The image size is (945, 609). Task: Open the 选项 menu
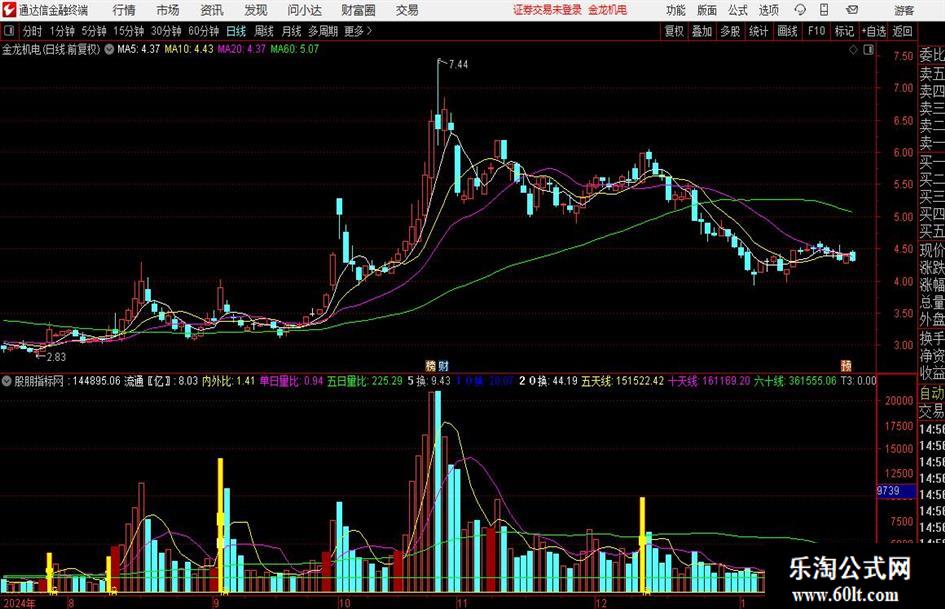pos(768,10)
